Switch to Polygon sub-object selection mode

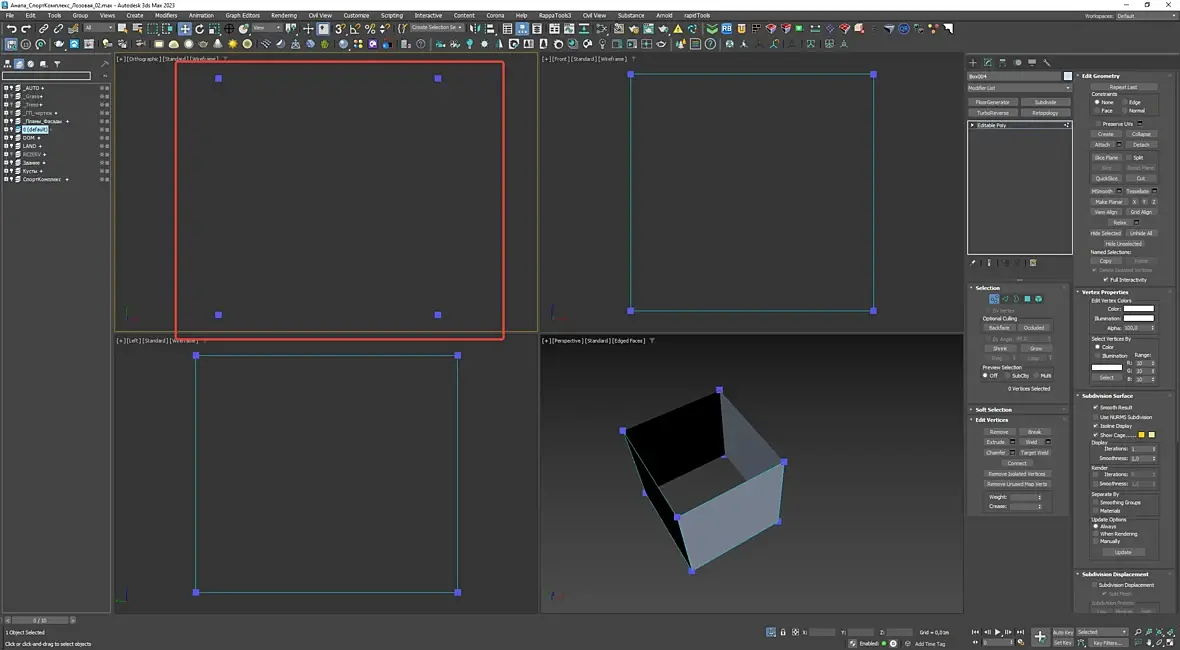1027,299
